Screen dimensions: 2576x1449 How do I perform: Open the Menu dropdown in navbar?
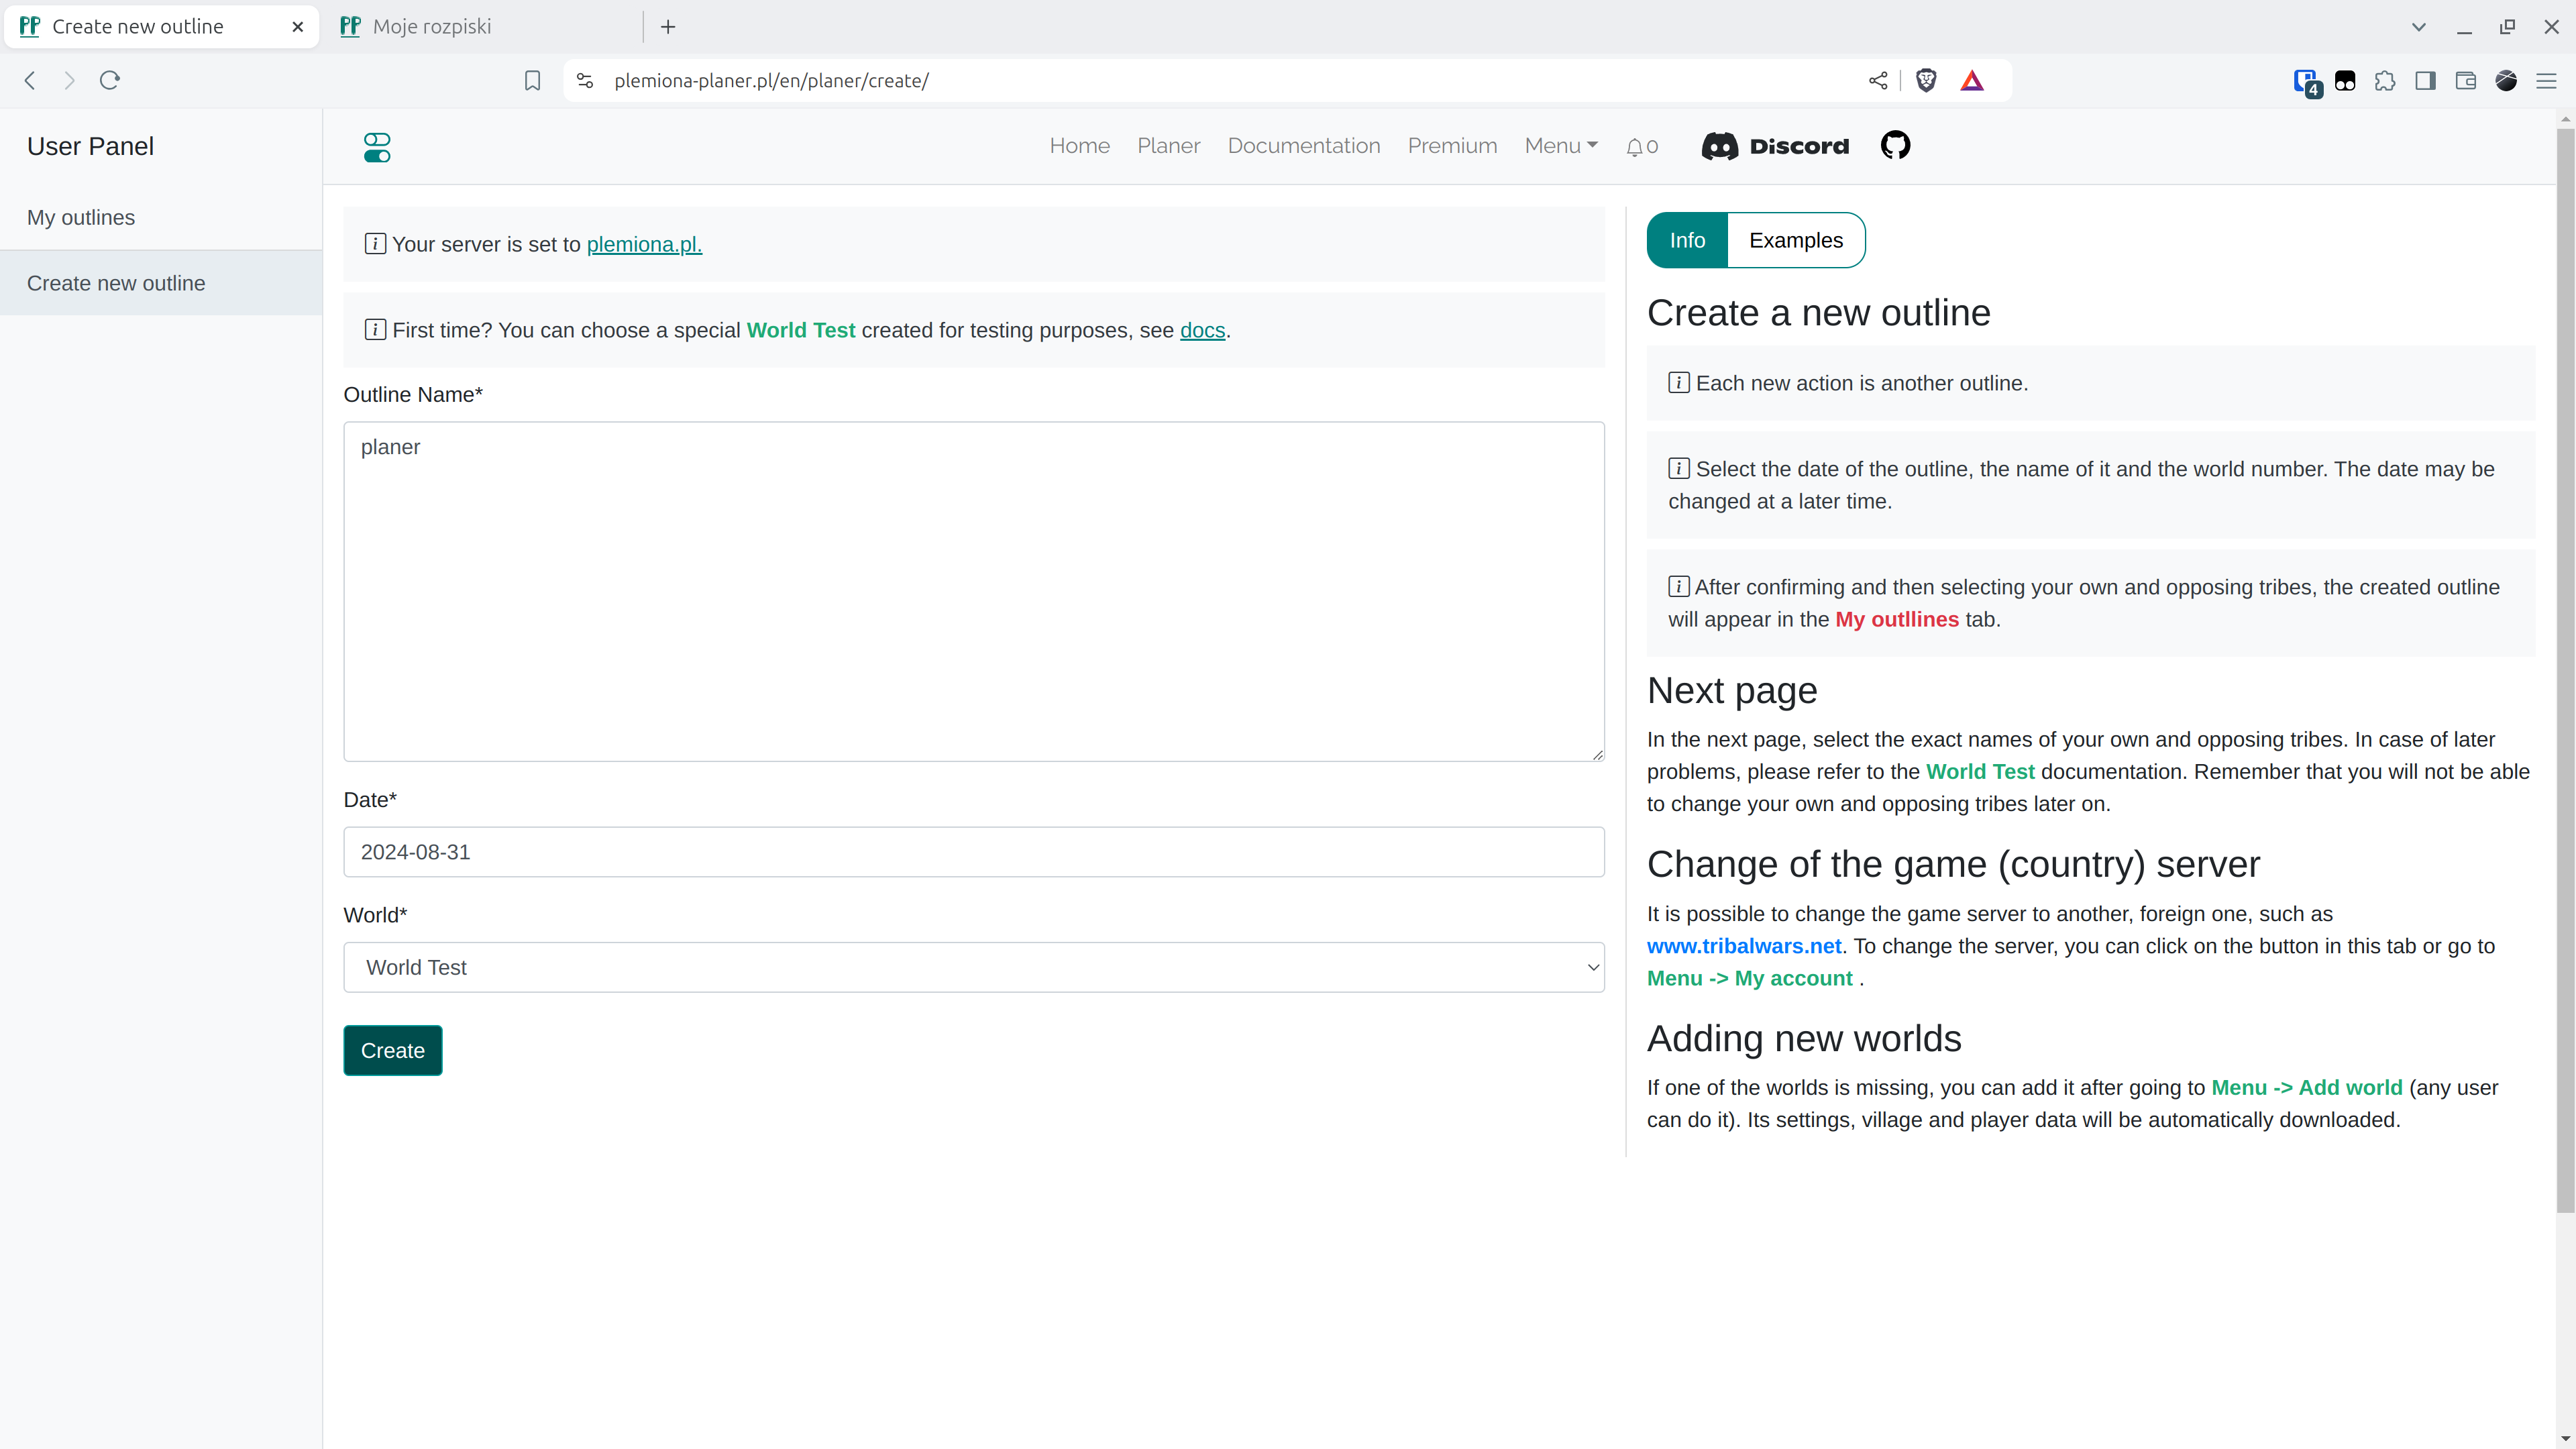pos(1560,146)
